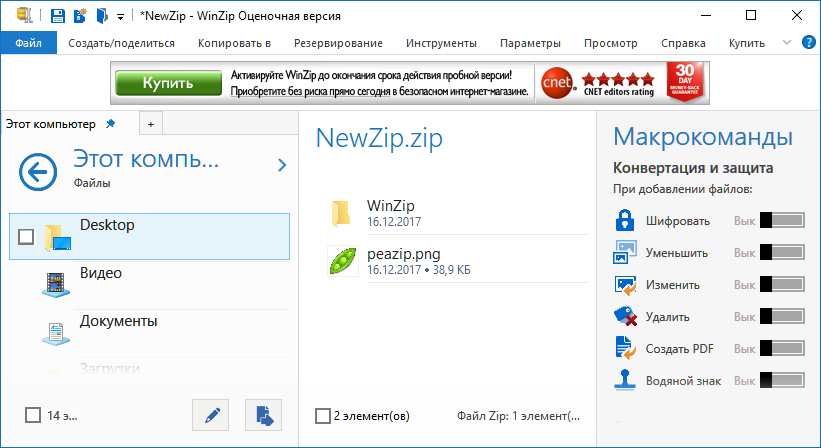Click the Уменьшить image resize icon
Image resolution: width=821 pixels, height=448 pixels.
click(x=625, y=252)
